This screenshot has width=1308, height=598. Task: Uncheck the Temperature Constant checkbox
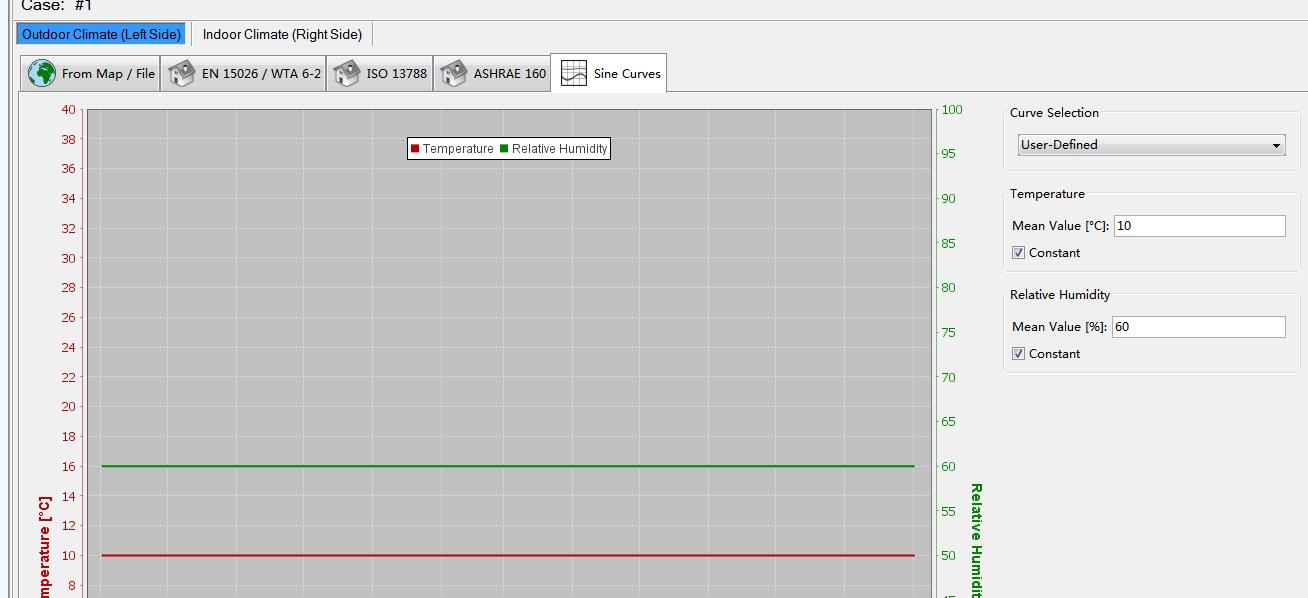pos(1018,253)
